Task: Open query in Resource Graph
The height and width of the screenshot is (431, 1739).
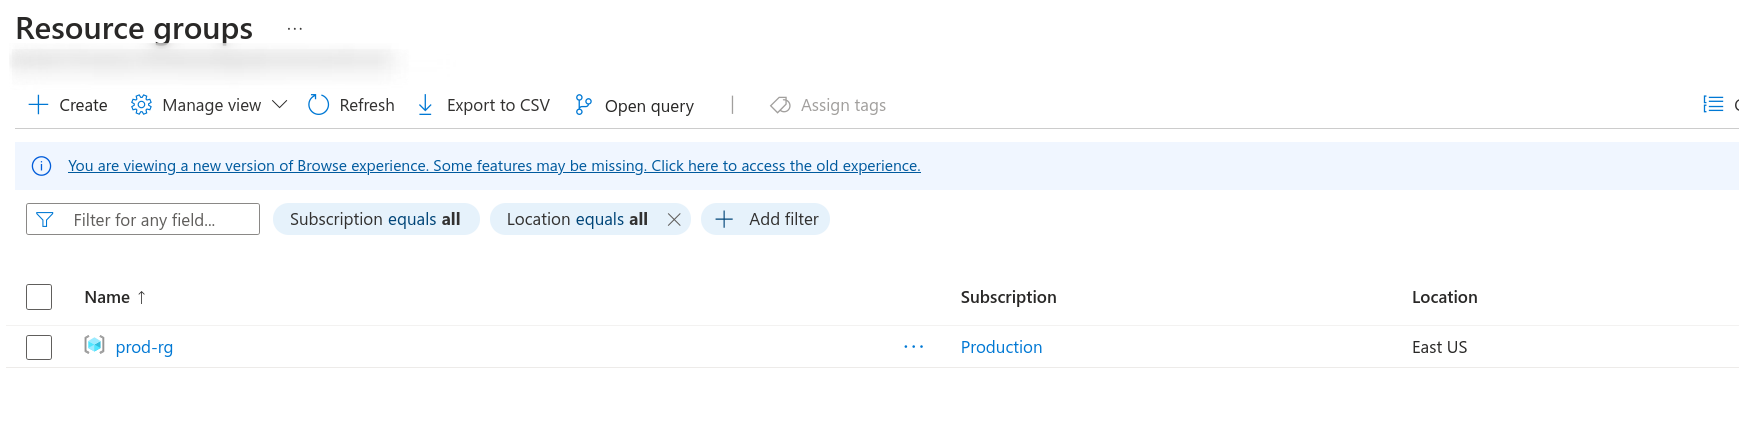Action: (x=634, y=105)
